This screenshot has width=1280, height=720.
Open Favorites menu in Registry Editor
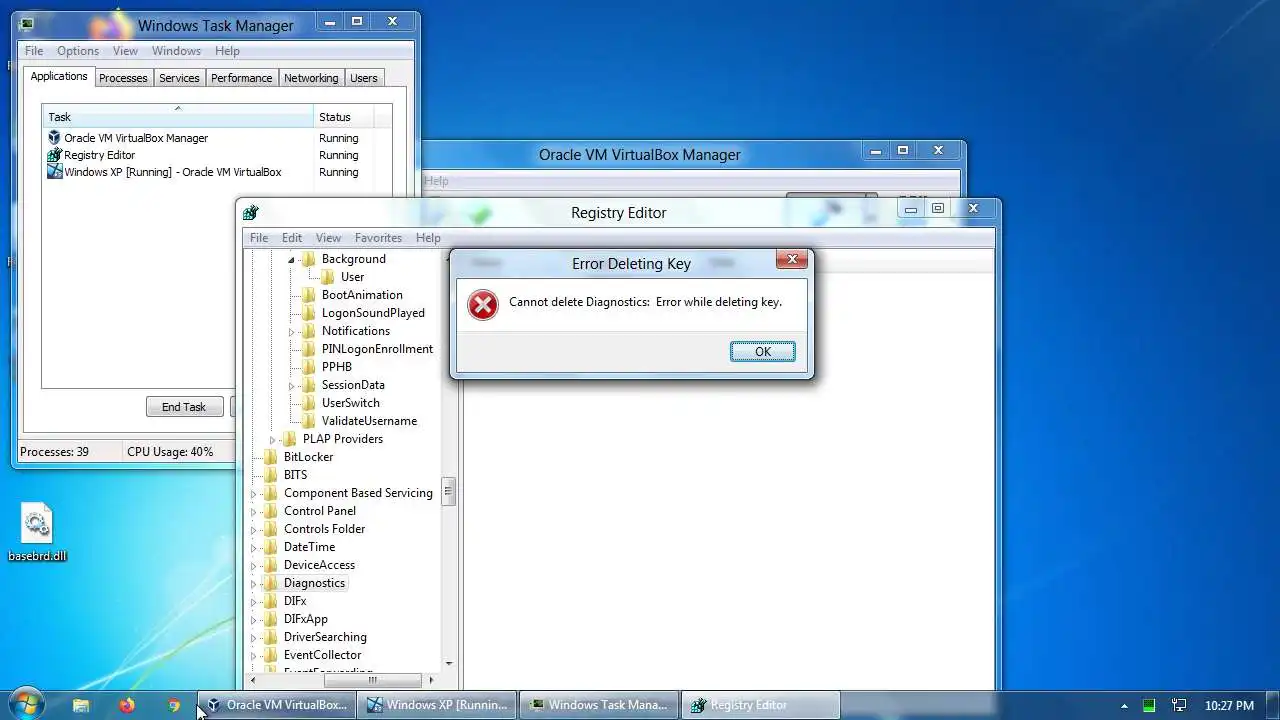378,238
